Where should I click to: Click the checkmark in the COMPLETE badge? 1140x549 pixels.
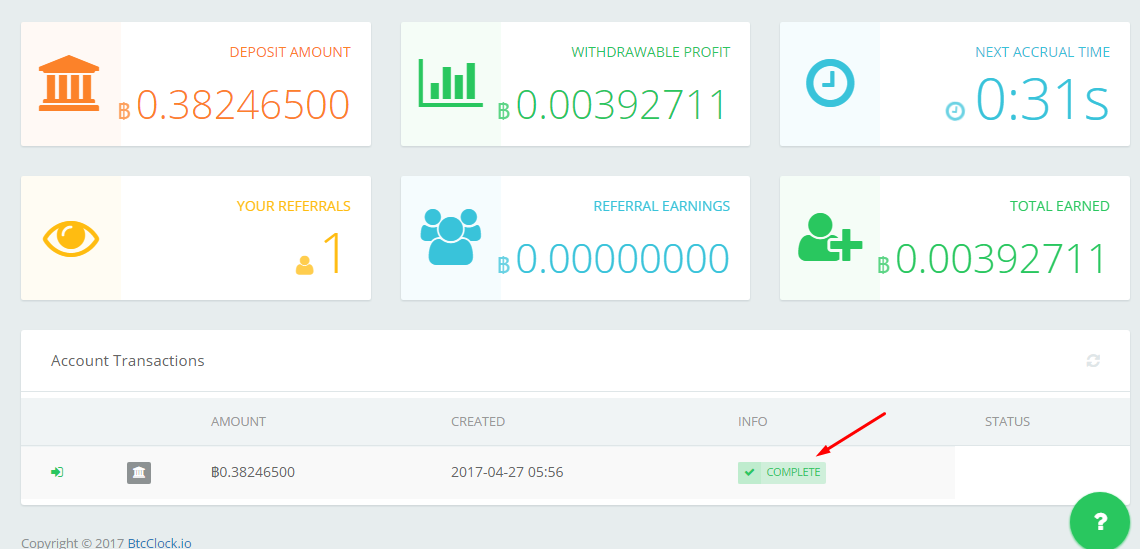[x=750, y=473]
